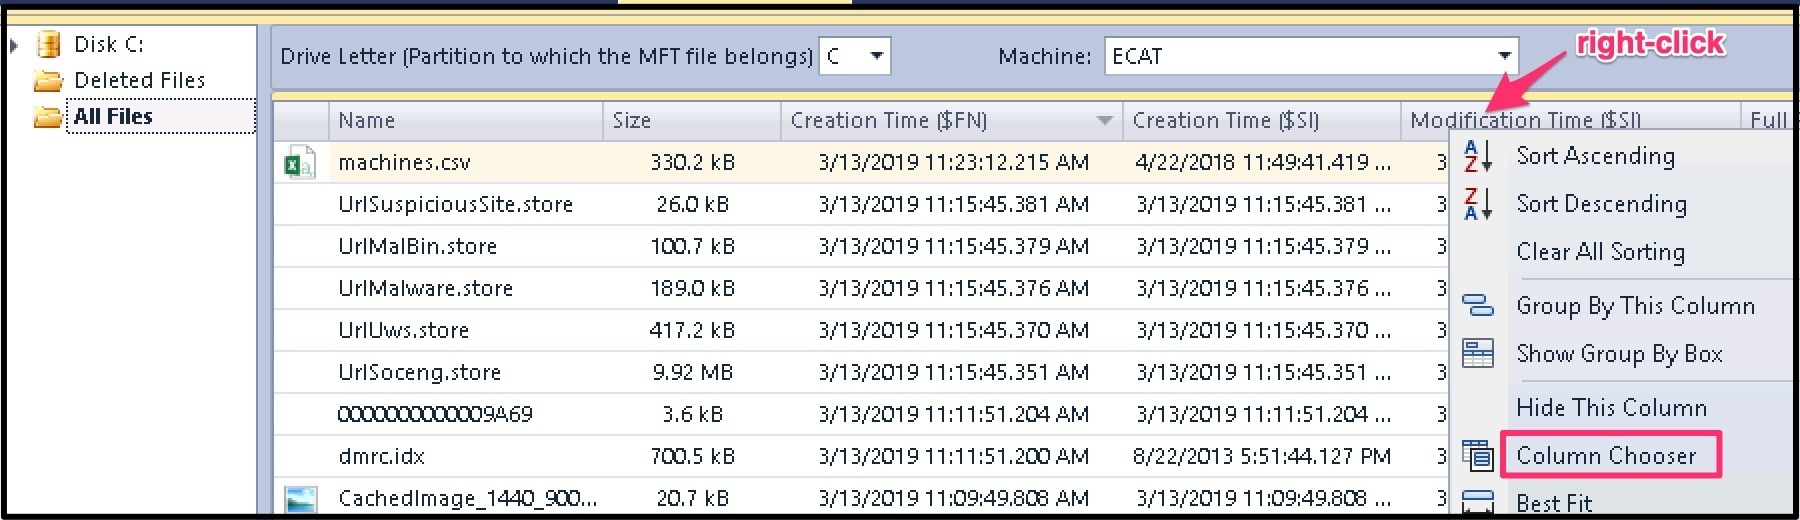Click the Disk C: drive icon
This screenshot has height=520, width=1800.
[48, 45]
